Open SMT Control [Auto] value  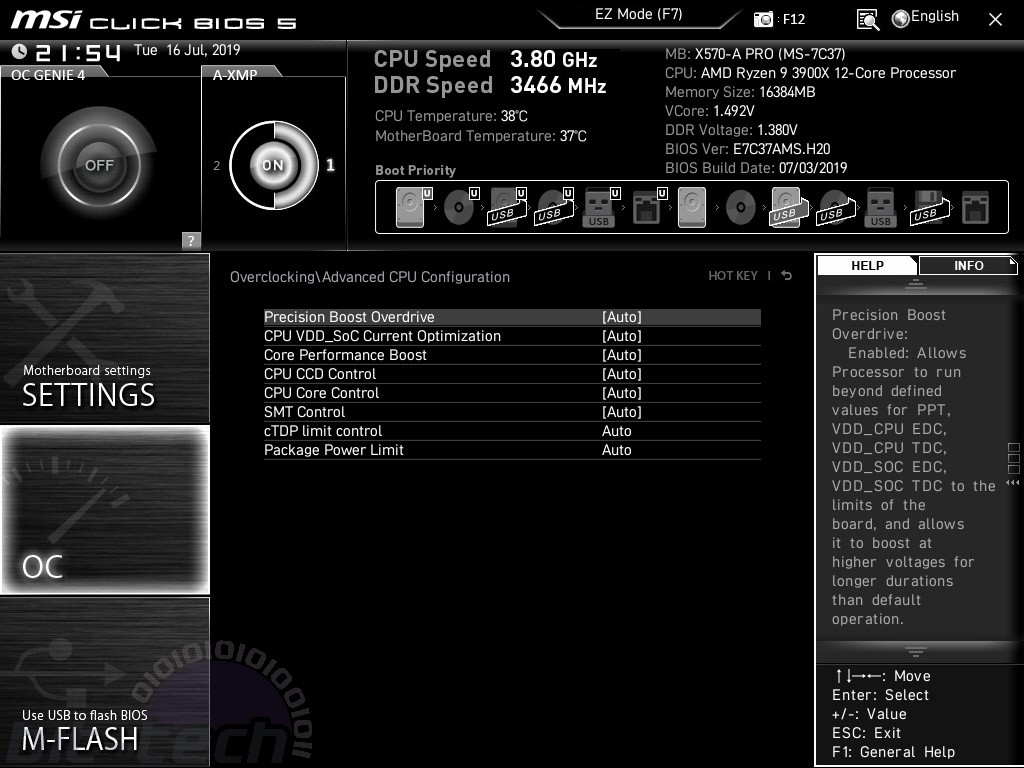click(622, 411)
